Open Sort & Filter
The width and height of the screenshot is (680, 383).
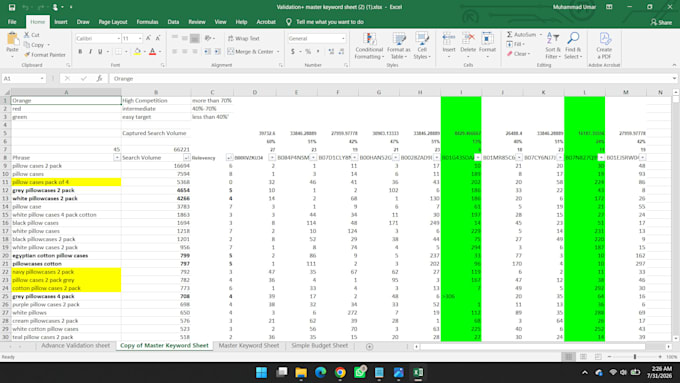point(552,46)
